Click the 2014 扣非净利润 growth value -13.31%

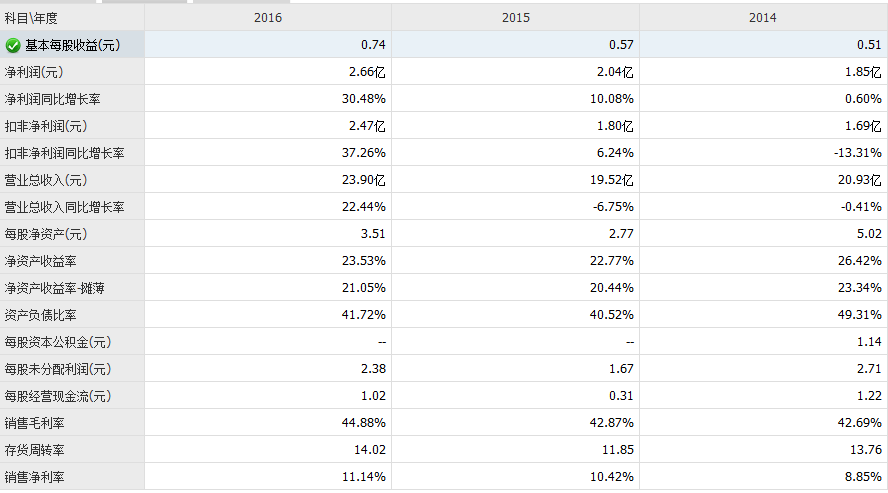coord(857,153)
